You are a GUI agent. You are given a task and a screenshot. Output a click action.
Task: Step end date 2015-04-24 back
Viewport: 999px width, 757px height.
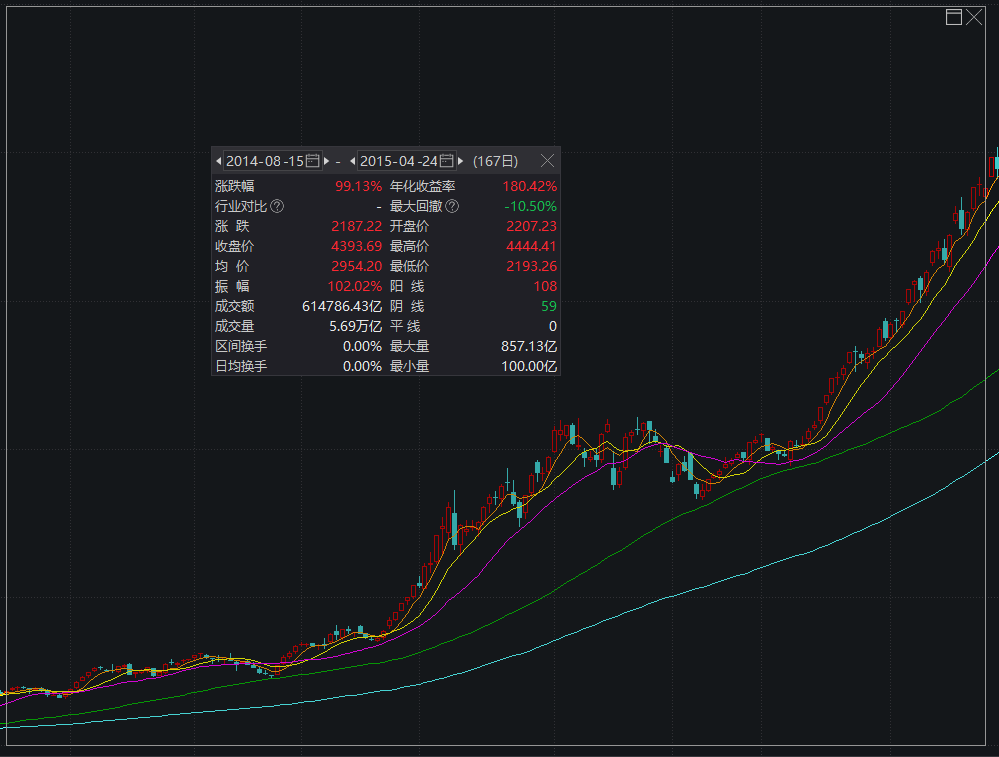(x=352, y=161)
